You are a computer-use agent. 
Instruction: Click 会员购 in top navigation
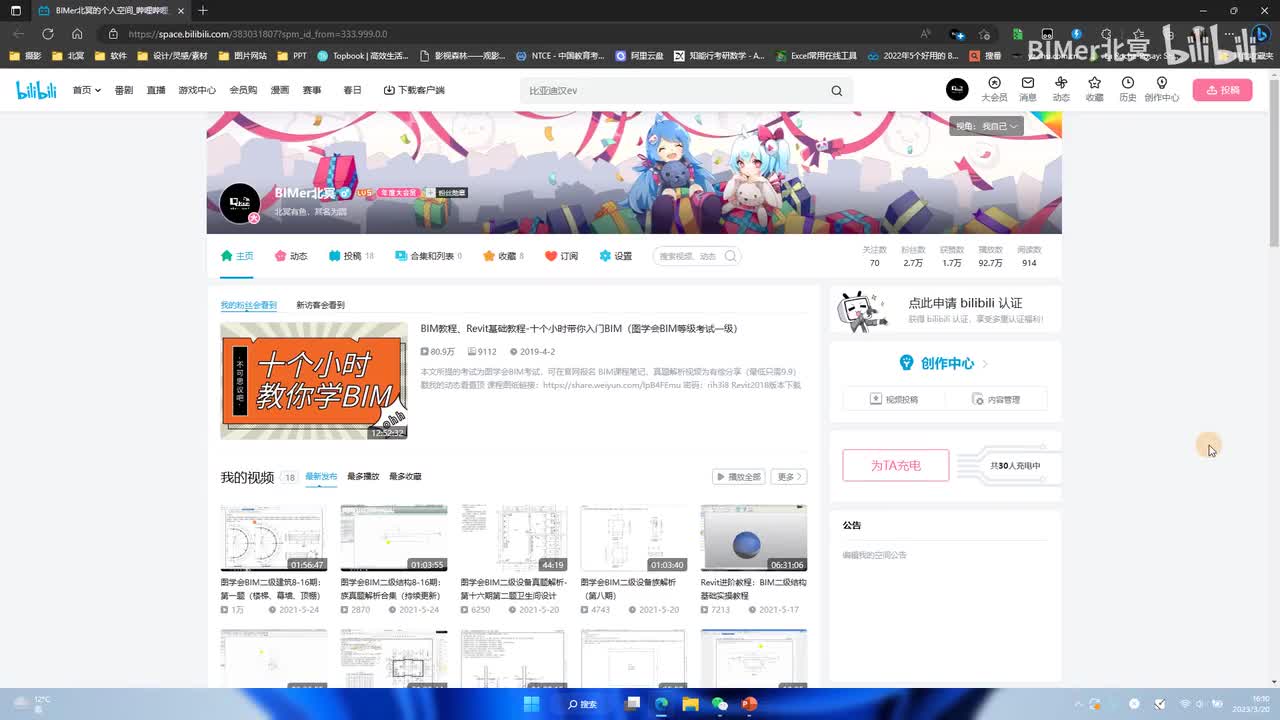pos(243,90)
